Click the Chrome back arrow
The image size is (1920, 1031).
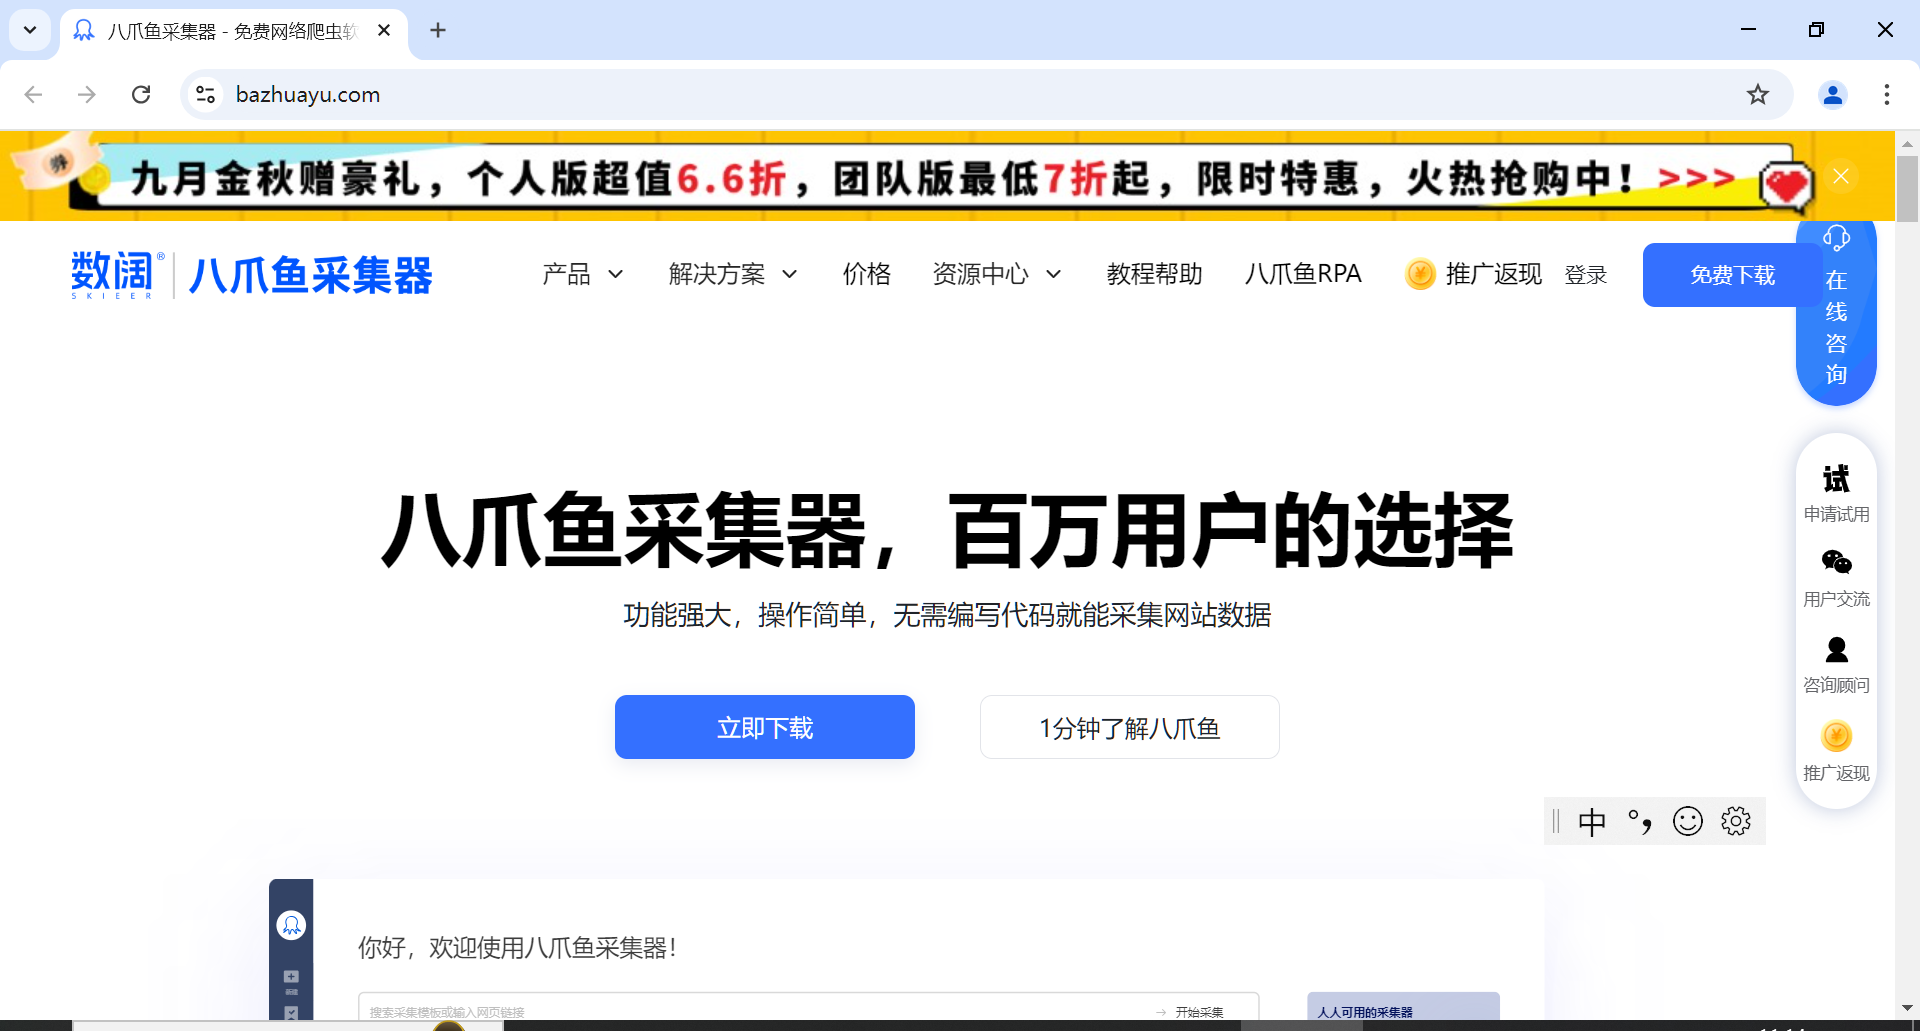point(33,94)
